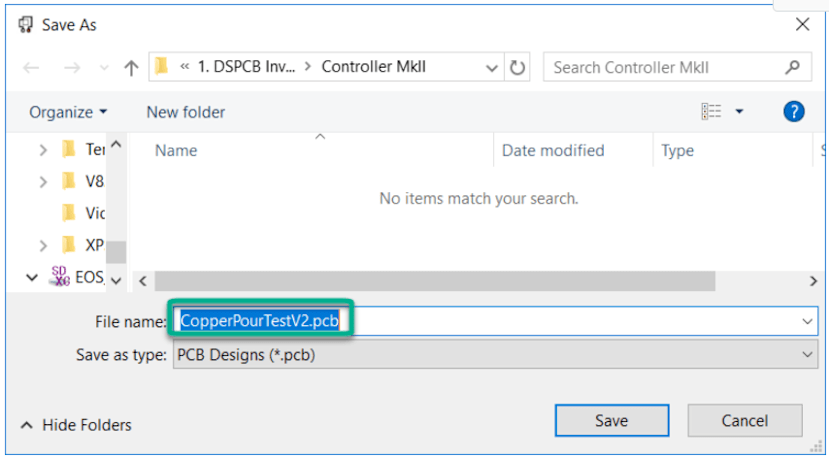Open the Save as type dropdown

pos(493,354)
